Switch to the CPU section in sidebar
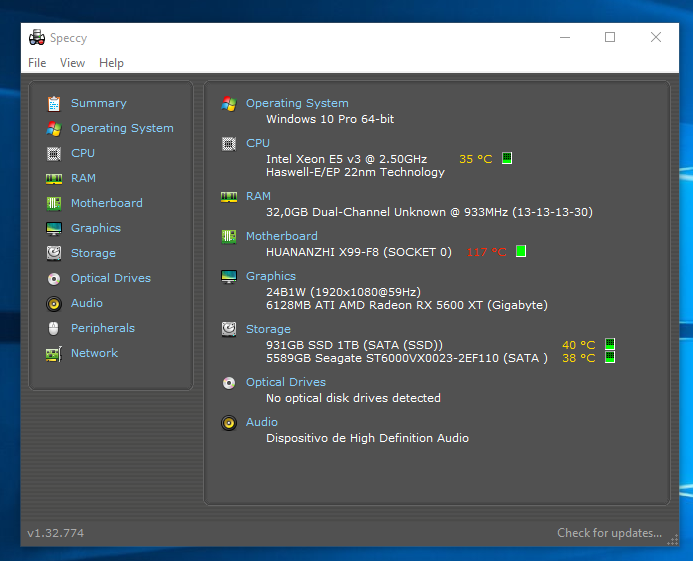693x561 pixels. 83,153
